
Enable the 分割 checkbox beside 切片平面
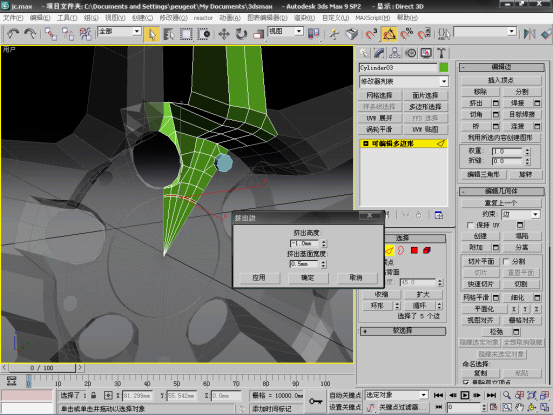pos(506,261)
